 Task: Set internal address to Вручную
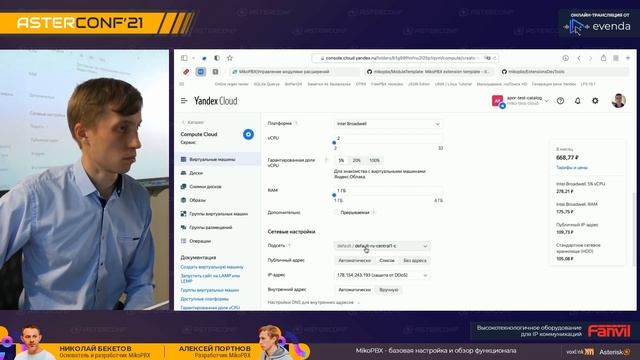389,290
